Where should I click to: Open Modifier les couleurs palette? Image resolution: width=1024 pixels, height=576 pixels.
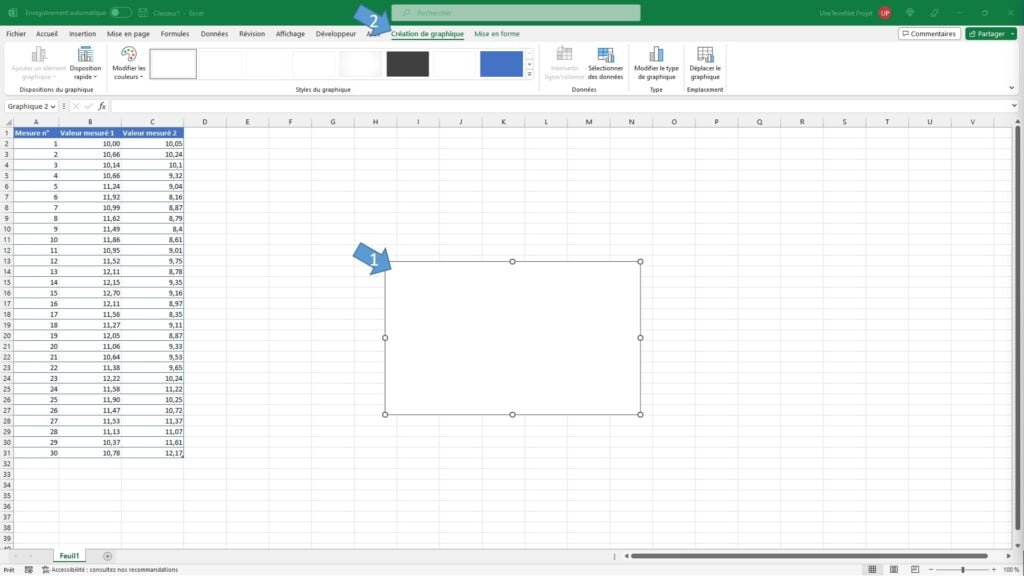[129, 63]
